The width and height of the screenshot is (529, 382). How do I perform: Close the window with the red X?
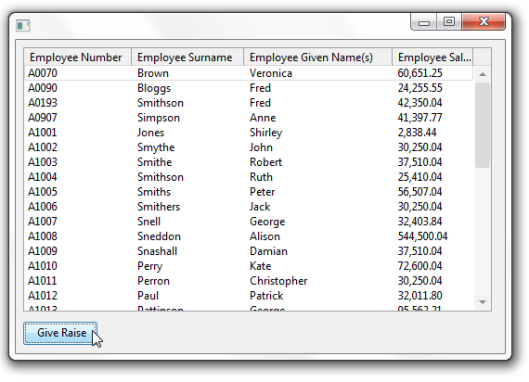pos(483,22)
